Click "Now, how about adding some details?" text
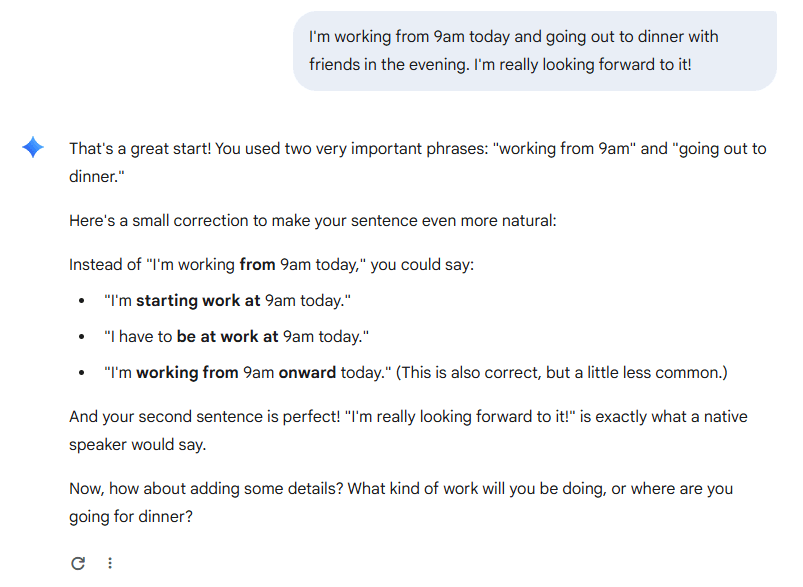Screen dimensions: 803x587 [206, 489]
